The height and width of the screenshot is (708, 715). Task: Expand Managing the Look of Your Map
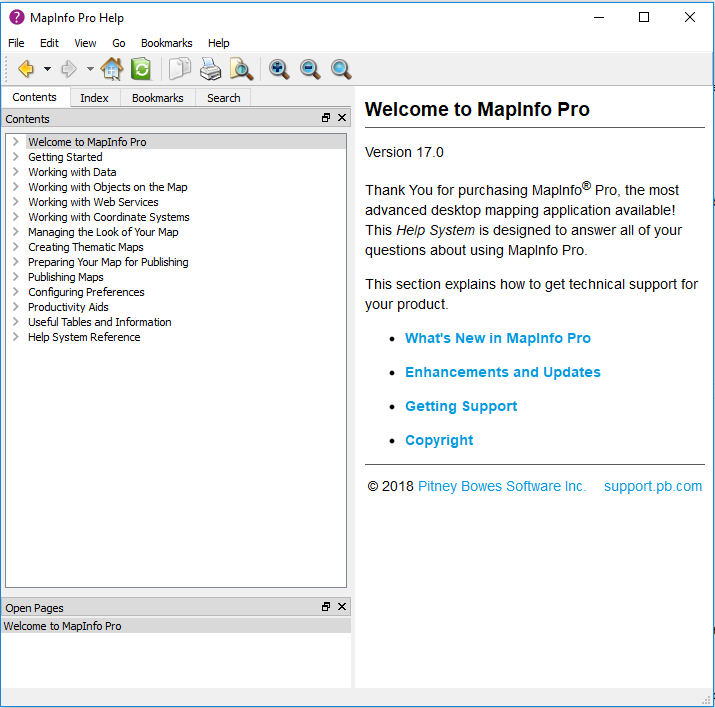coord(16,232)
